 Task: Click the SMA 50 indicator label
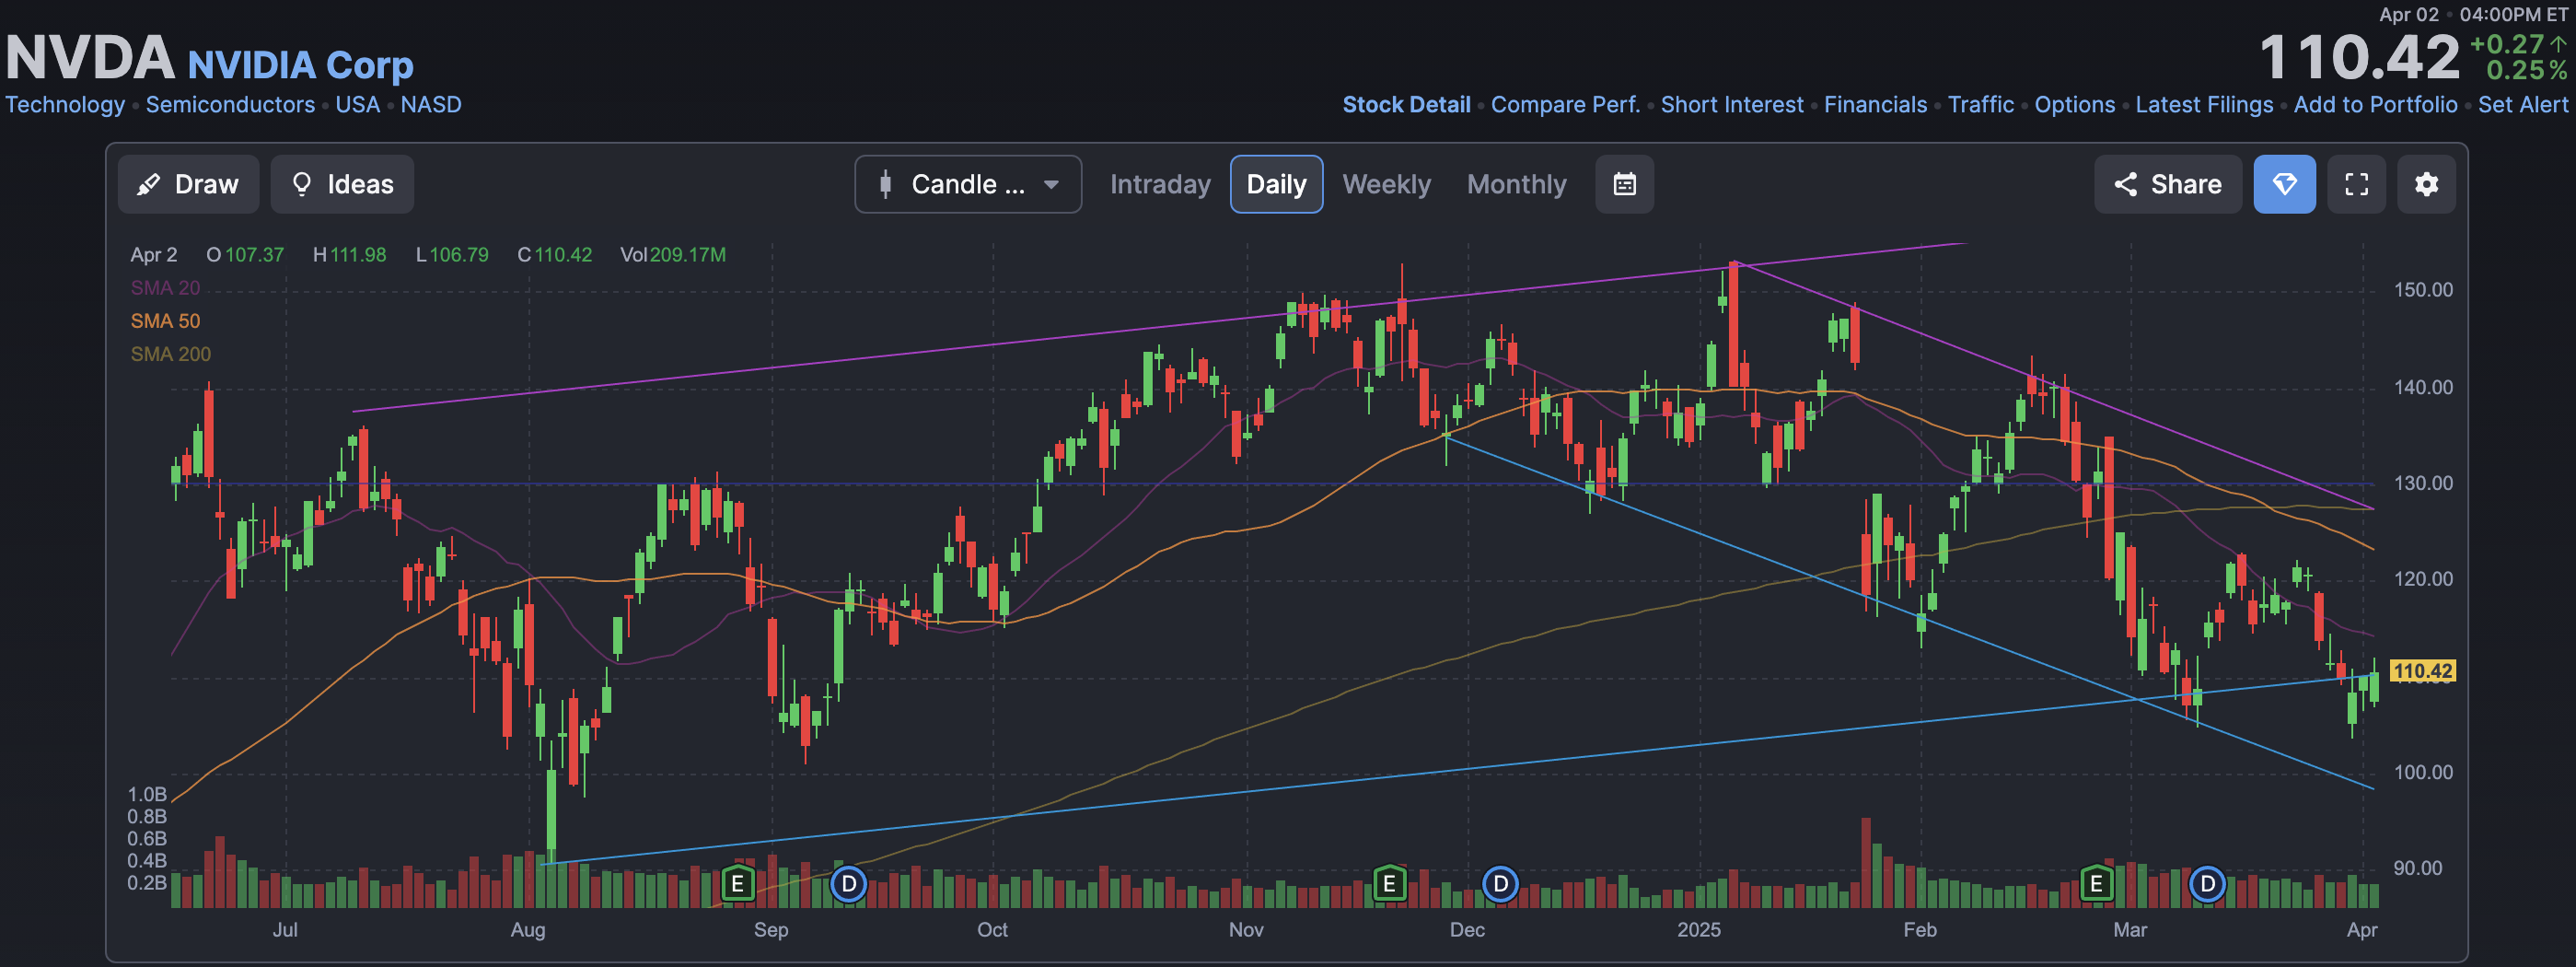click(165, 321)
